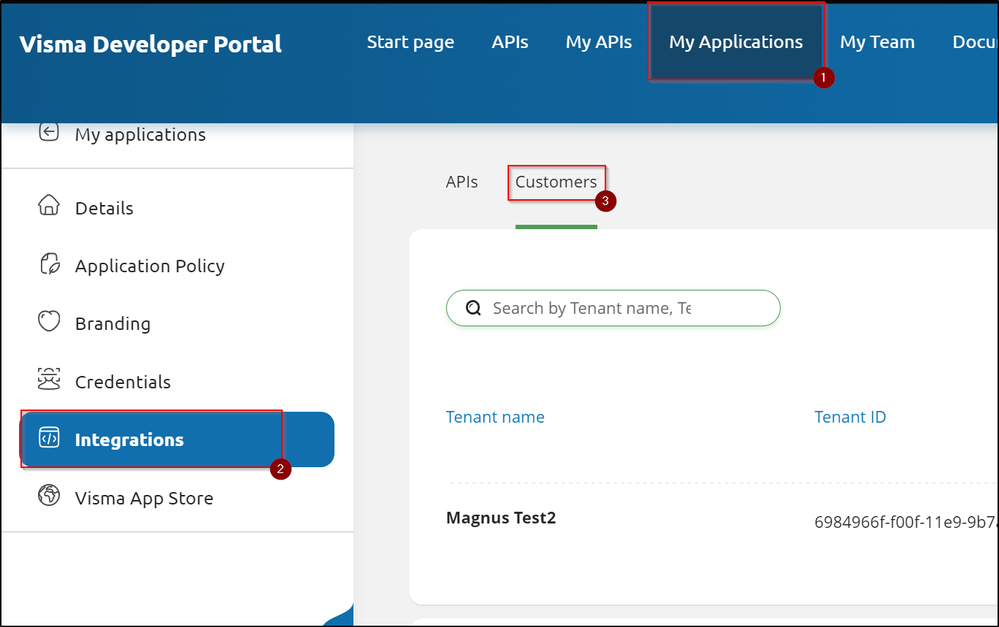
Task: Click the Visma App Store globe icon
Action: pos(48,497)
